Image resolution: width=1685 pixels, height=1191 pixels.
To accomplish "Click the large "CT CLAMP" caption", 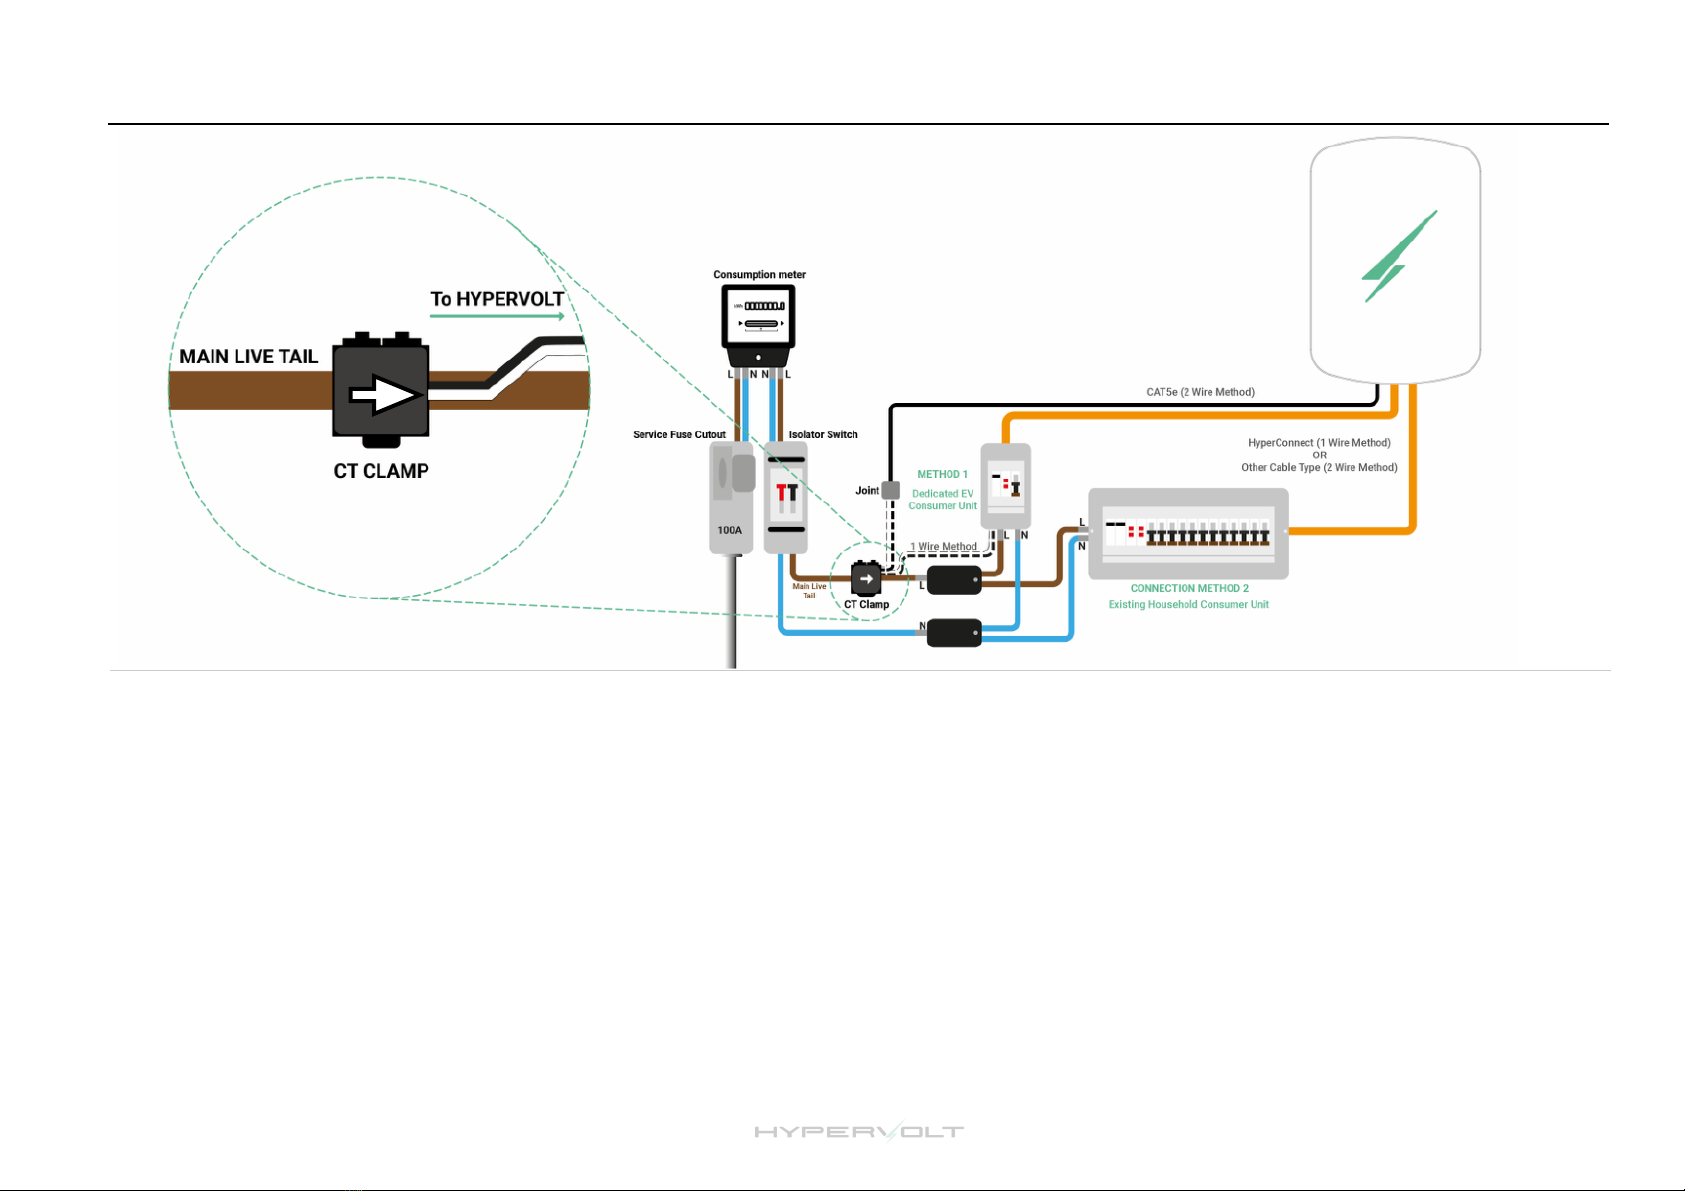I will pos(381,471).
